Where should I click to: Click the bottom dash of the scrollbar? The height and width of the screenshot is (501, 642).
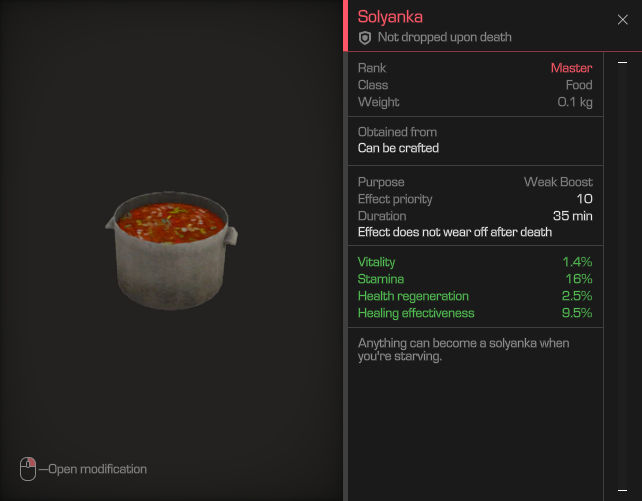pos(622,490)
